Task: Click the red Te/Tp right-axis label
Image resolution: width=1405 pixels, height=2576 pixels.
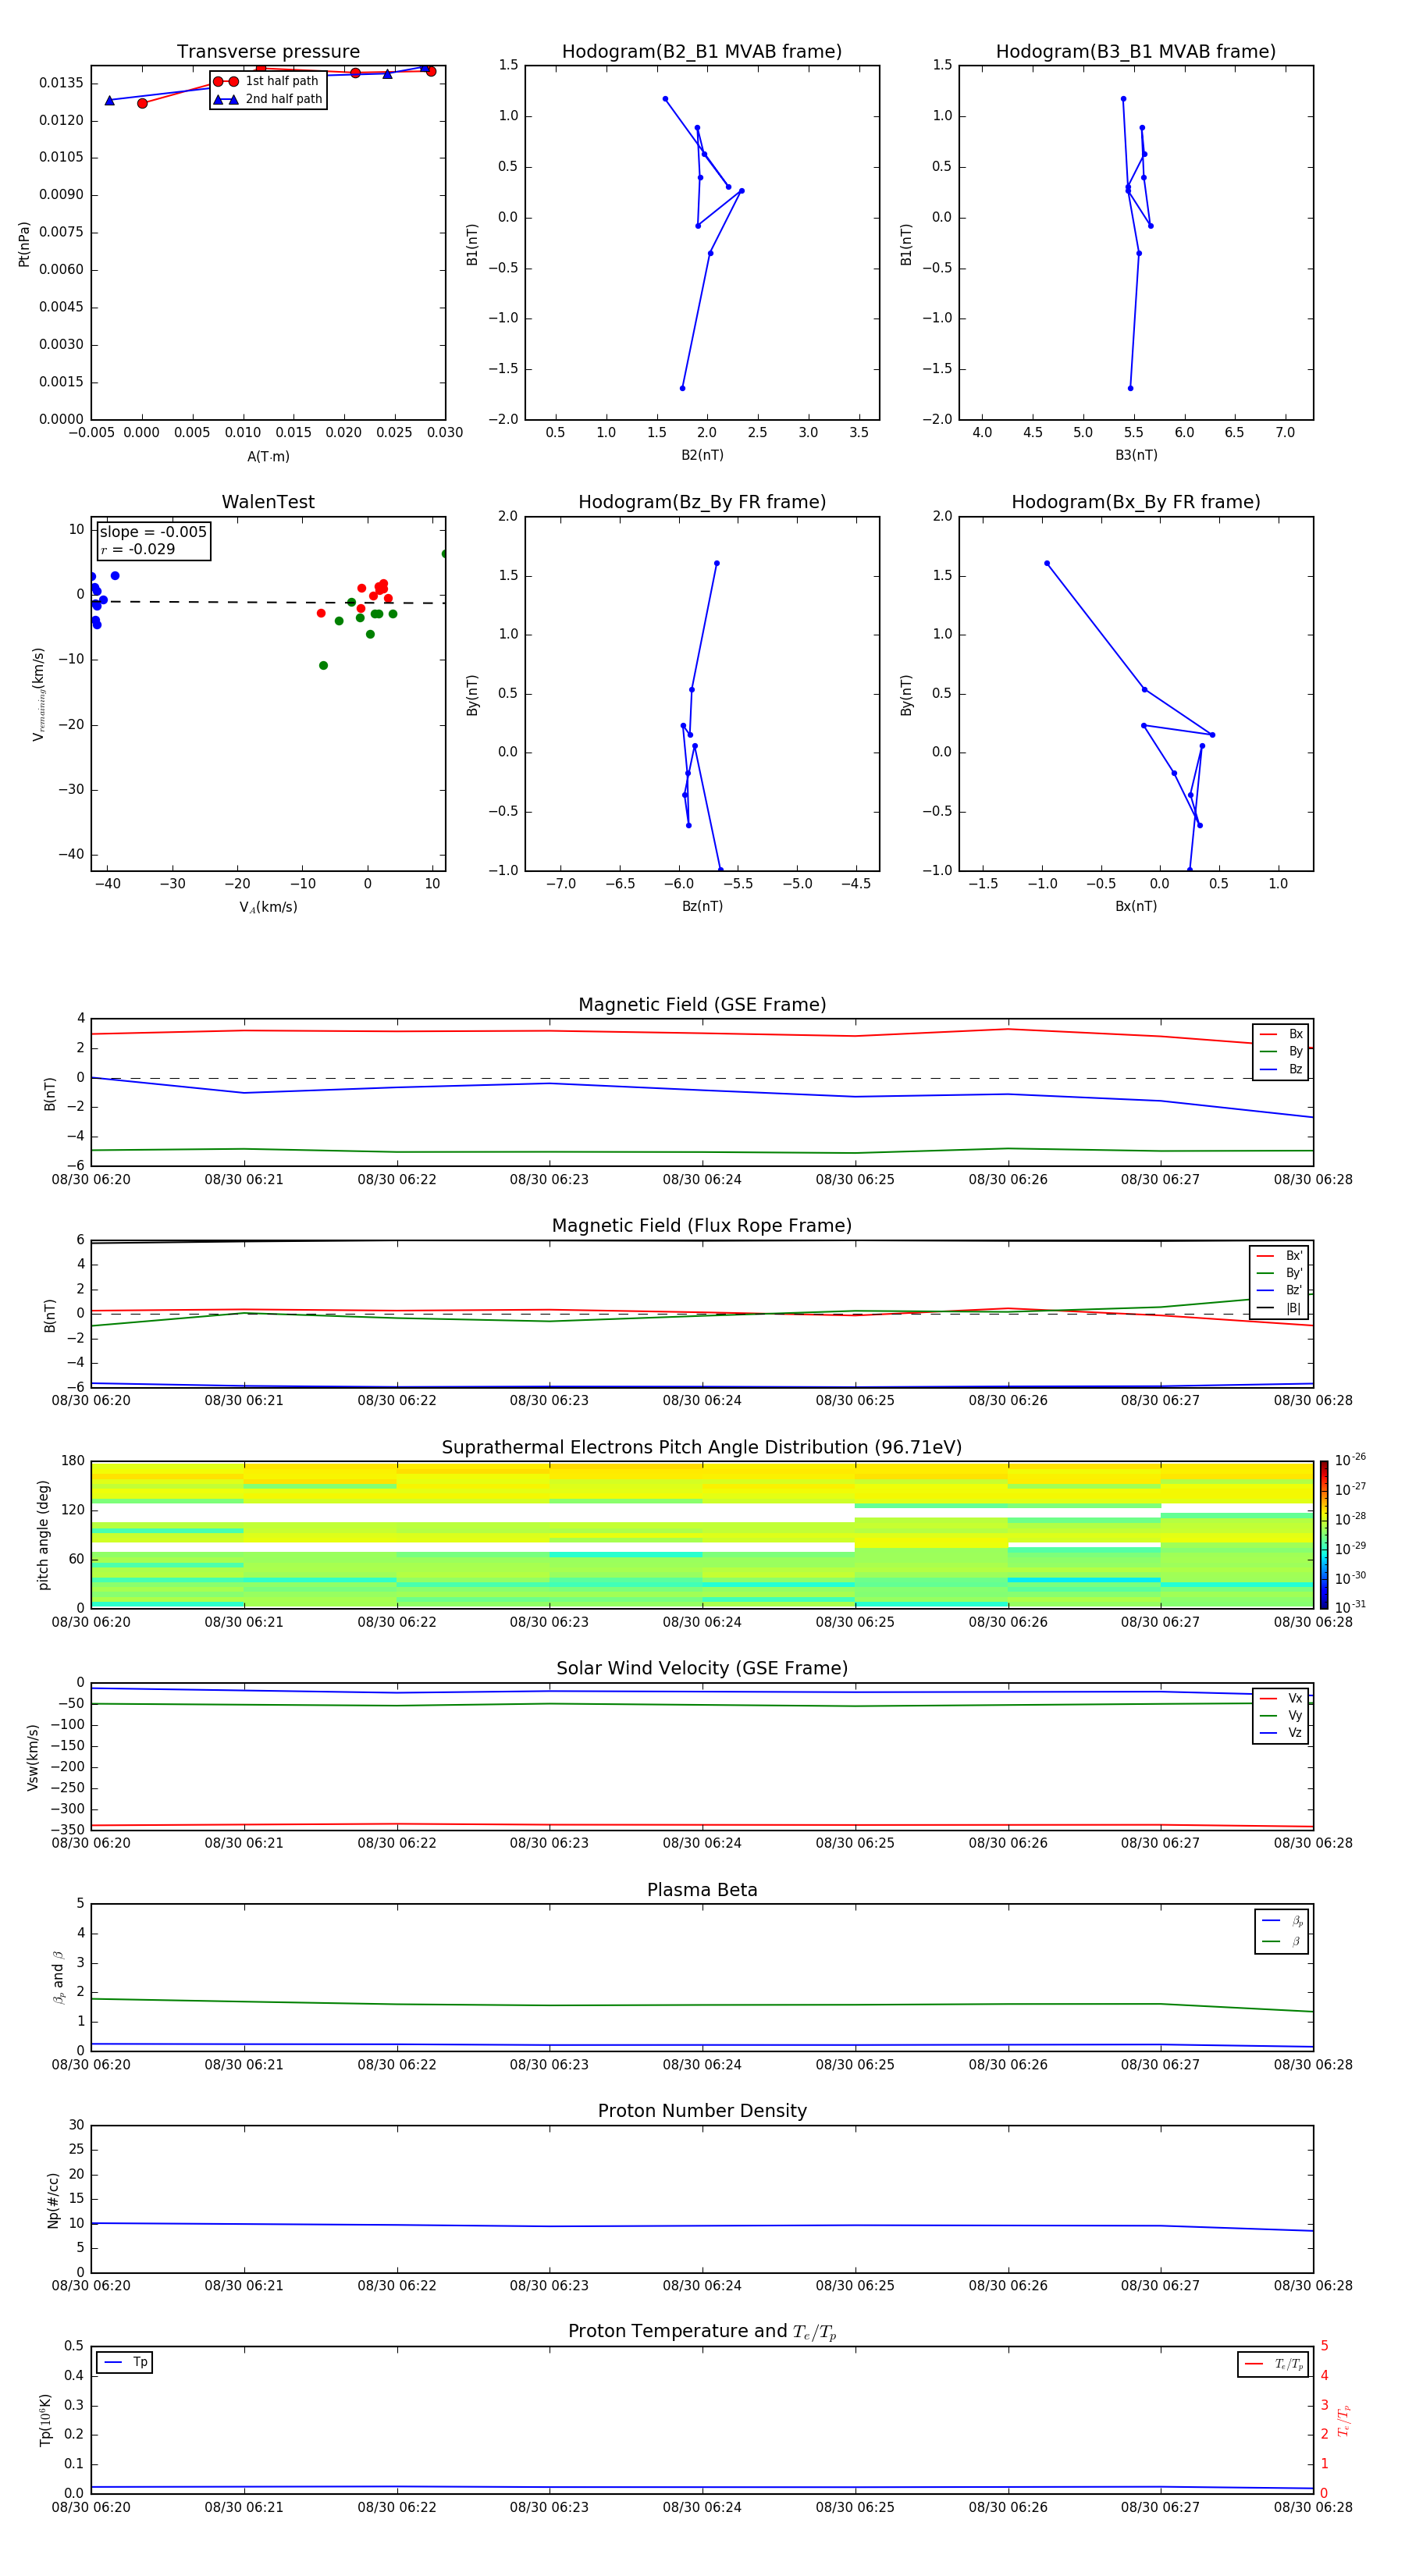Action: pyautogui.click(x=1343, y=2420)
